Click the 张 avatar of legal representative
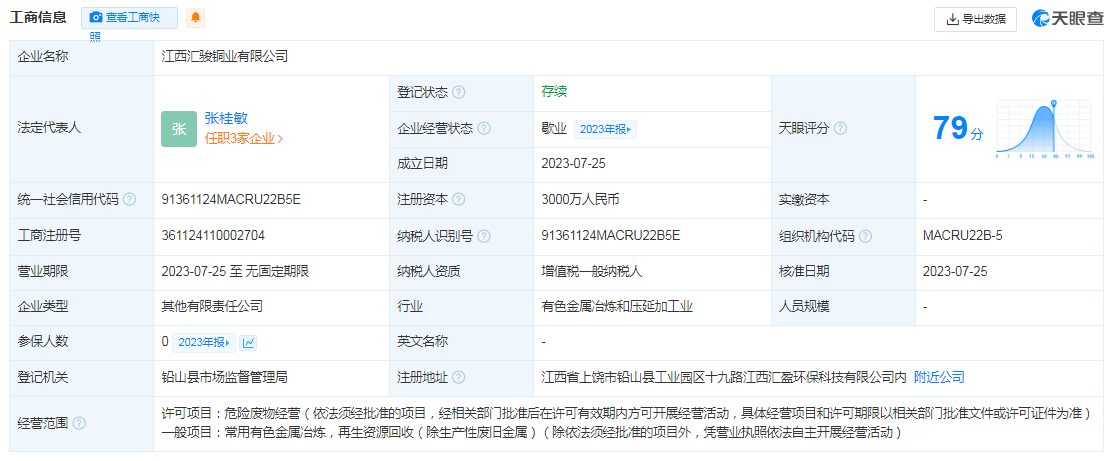Viewport: 1105px width, 461px height. pyautogui.click(x=179, y=129)
